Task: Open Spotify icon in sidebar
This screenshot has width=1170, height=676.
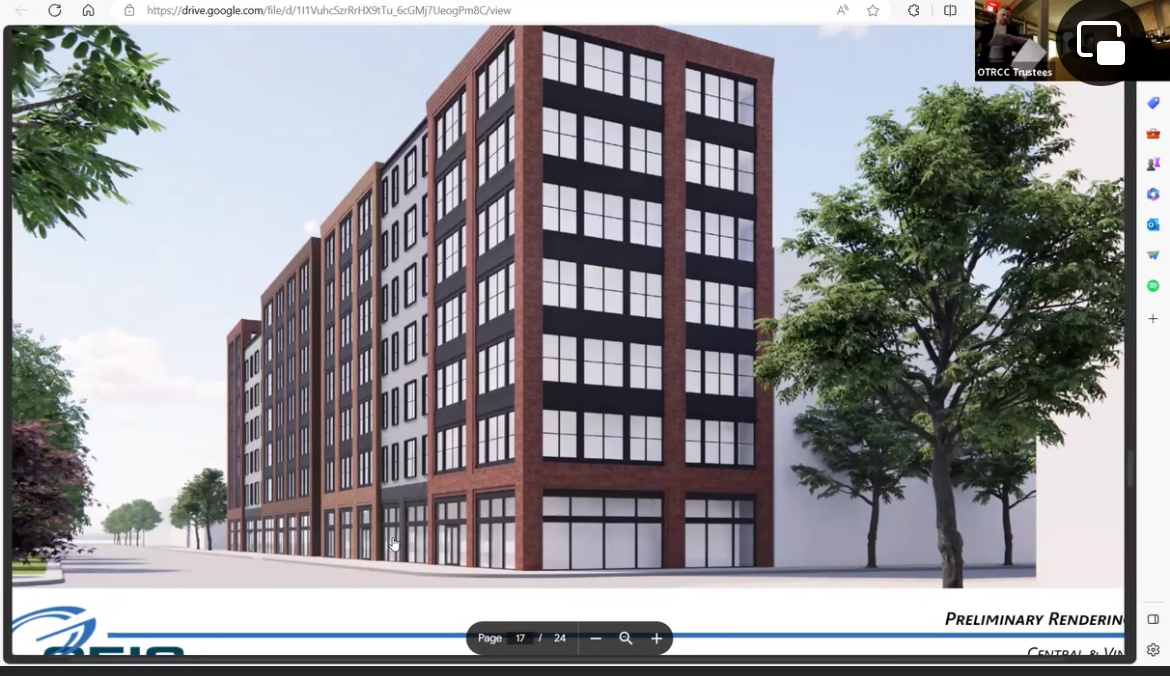Action: pyautogui.click(x=1153, y=286)
